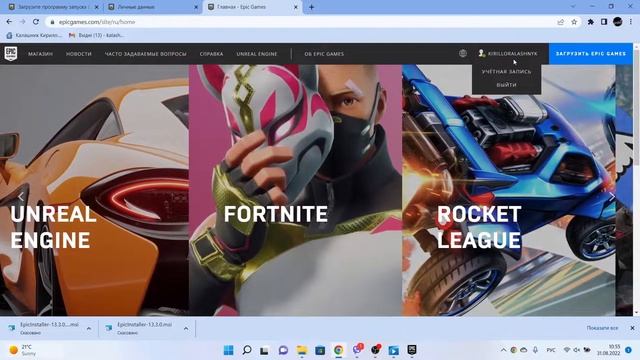The image size is (640, 360).
Task: Open the blue video app taskbar icon
Action: 393,350
